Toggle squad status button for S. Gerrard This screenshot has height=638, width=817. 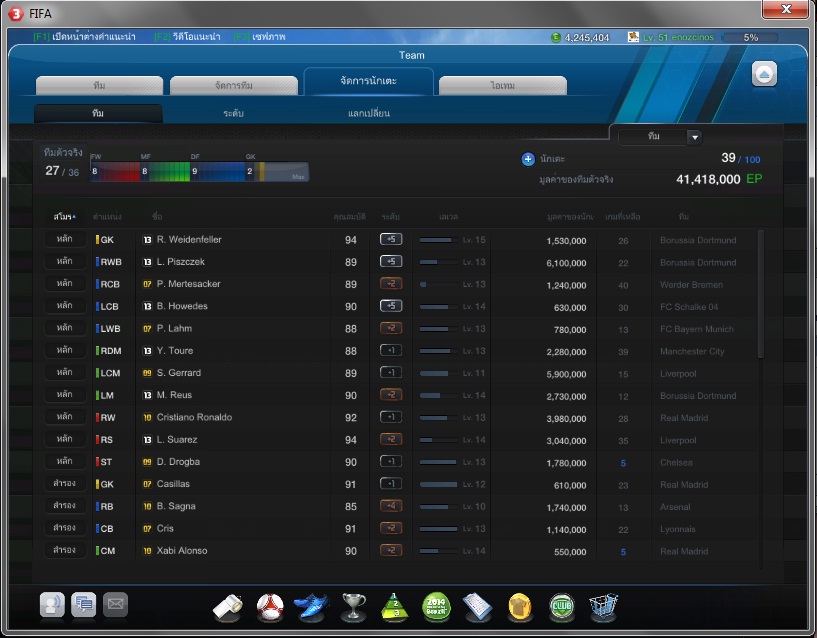tap(65, 372)
